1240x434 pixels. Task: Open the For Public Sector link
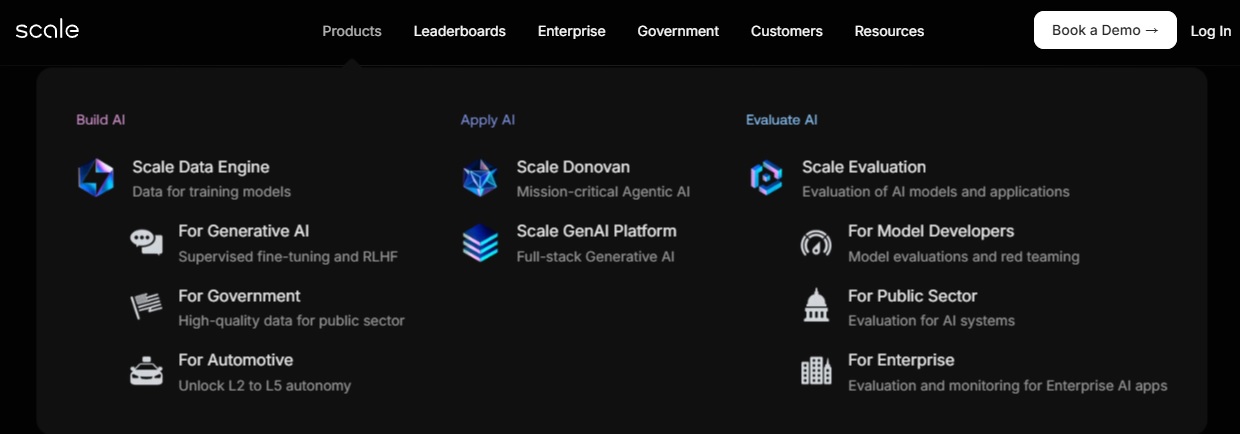tap(913, 296)
